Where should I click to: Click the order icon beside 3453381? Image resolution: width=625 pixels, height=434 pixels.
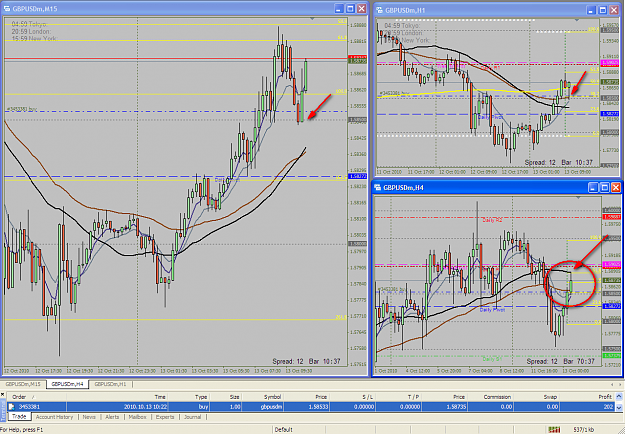(12, 407)
